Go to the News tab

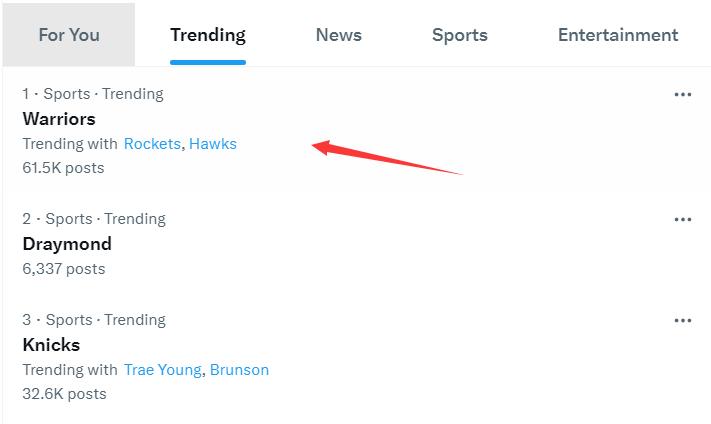point(339,35)
